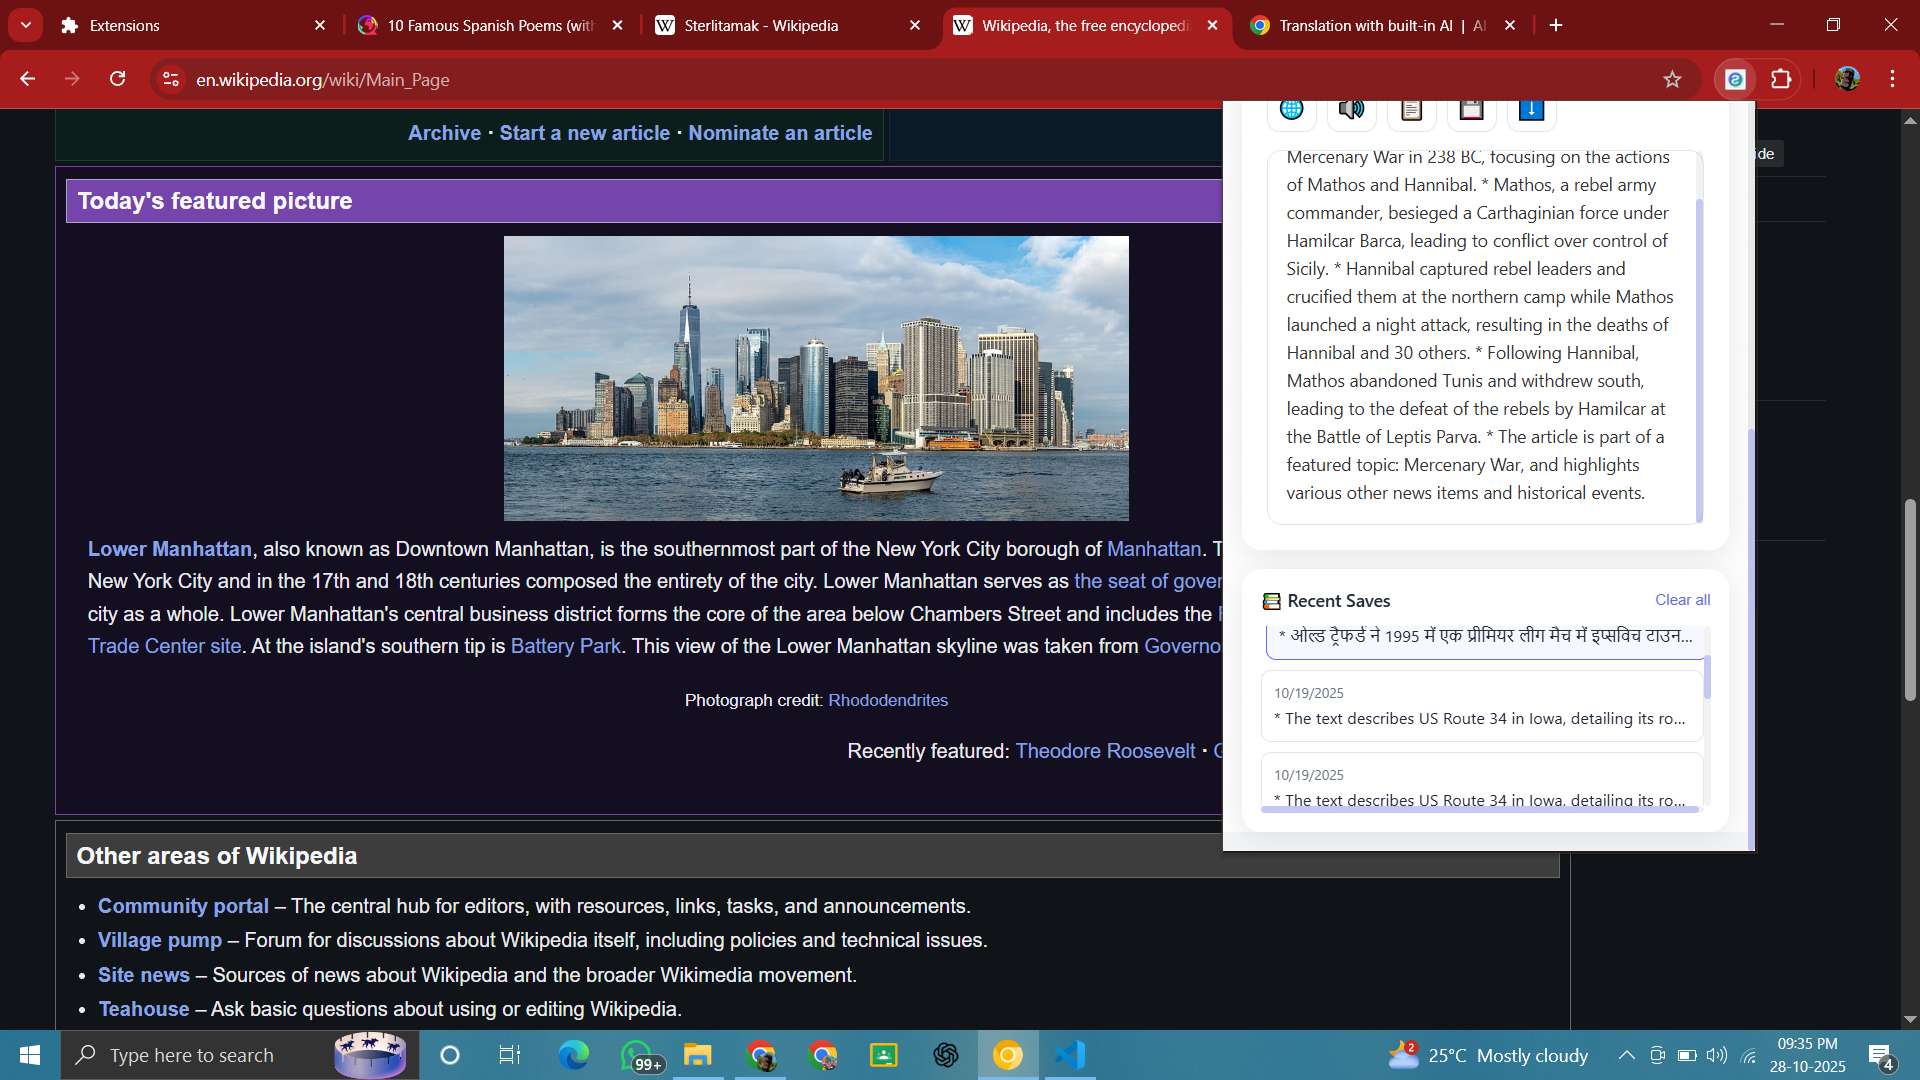Click the globe translate icon in popup
1920x1080 pixels.
(1291, 110)
